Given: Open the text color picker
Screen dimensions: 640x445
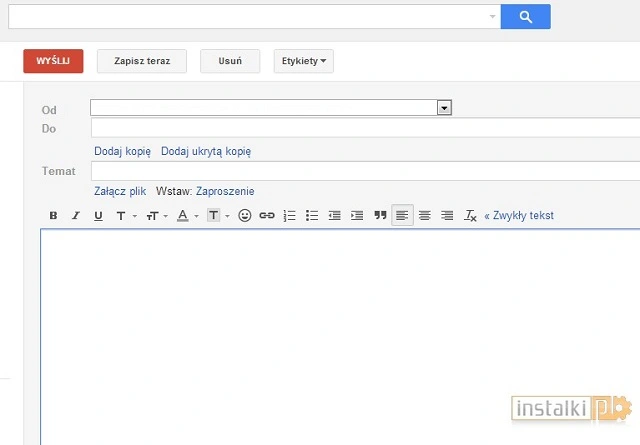Looking at the screenshot, I should tap(182, 215).
